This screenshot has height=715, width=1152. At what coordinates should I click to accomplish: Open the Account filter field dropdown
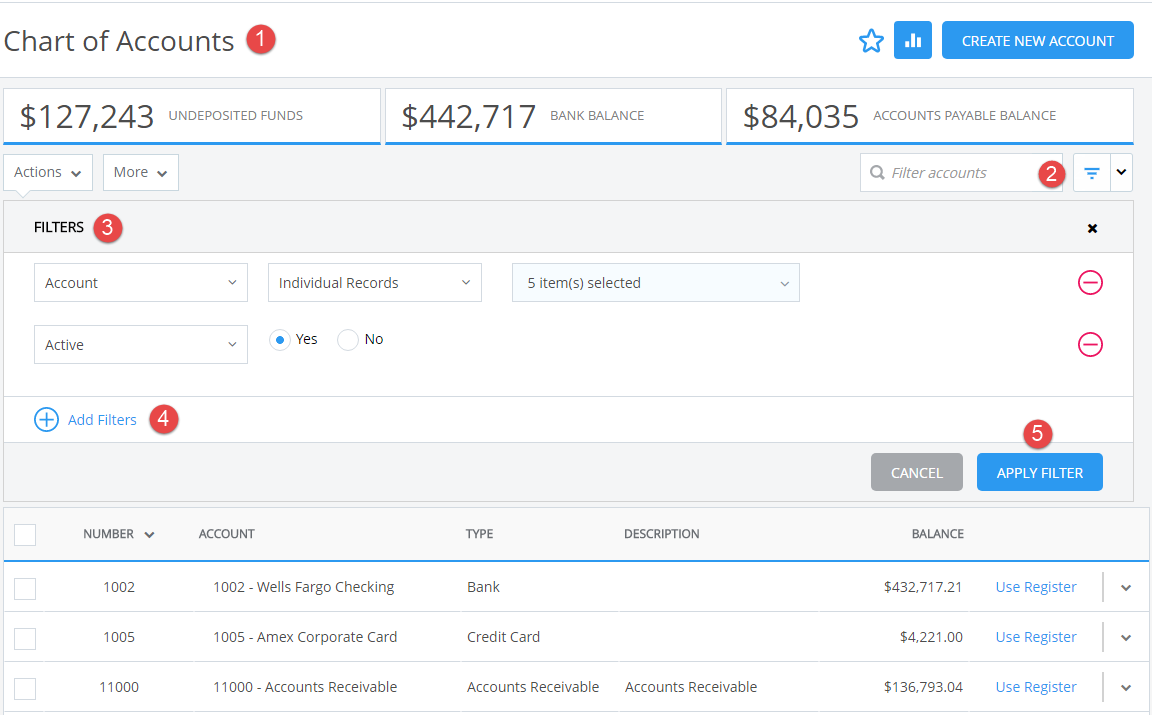(141, 283)
